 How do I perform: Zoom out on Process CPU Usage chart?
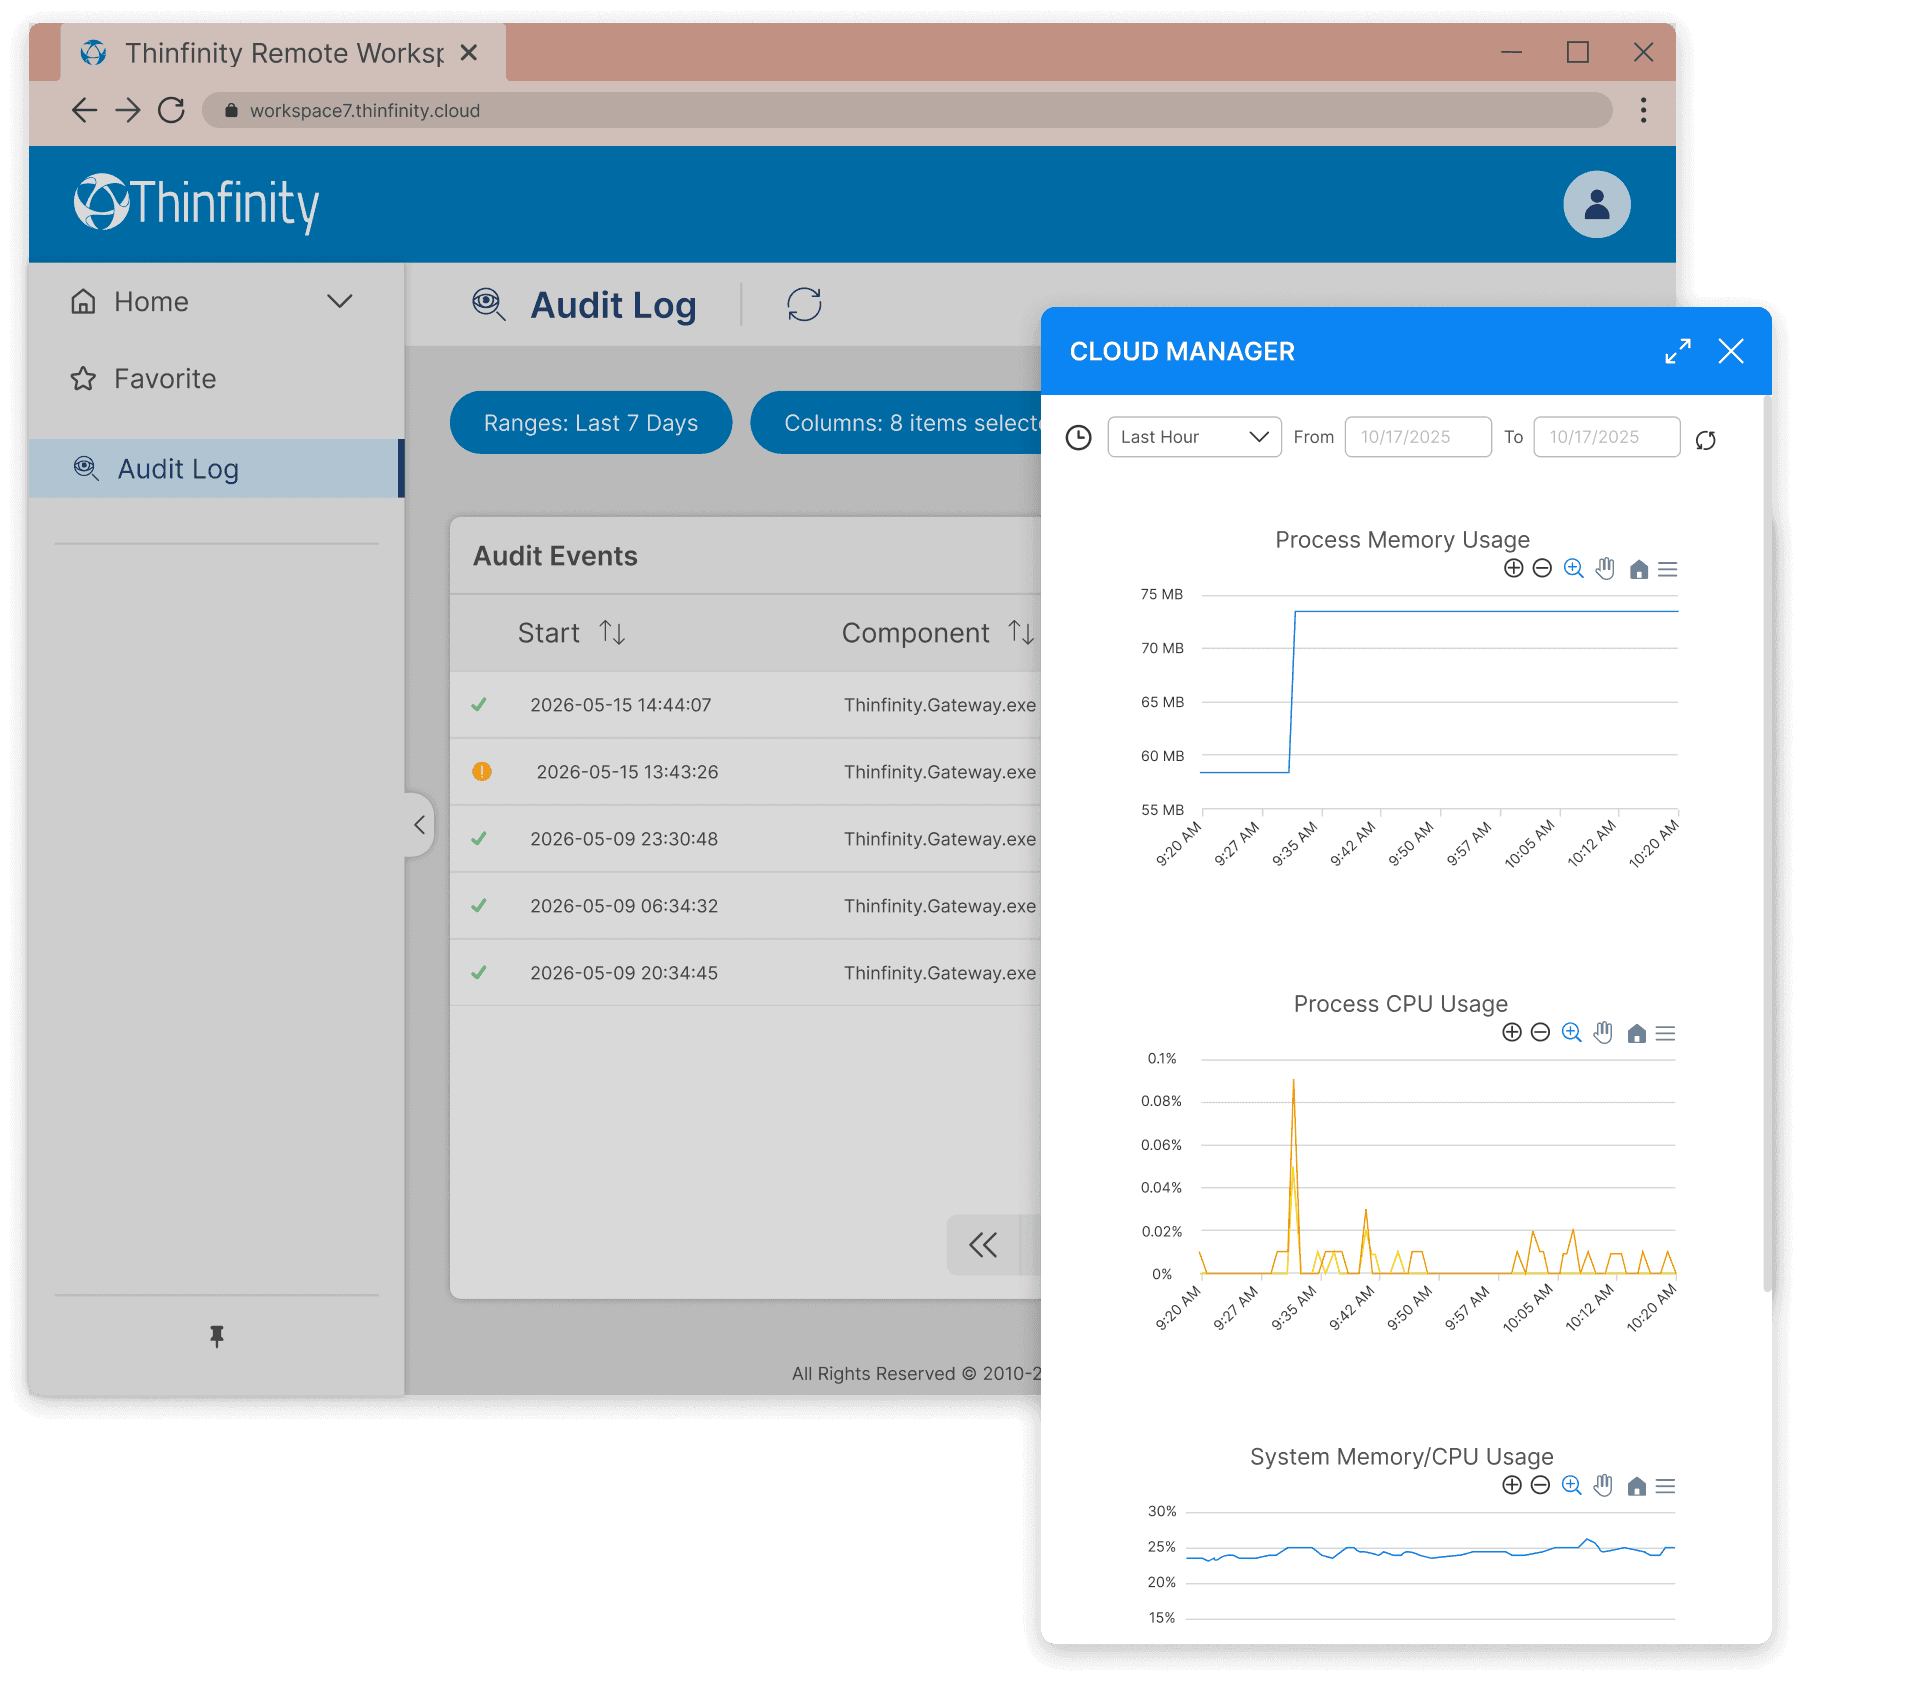click(1540, 1033)
